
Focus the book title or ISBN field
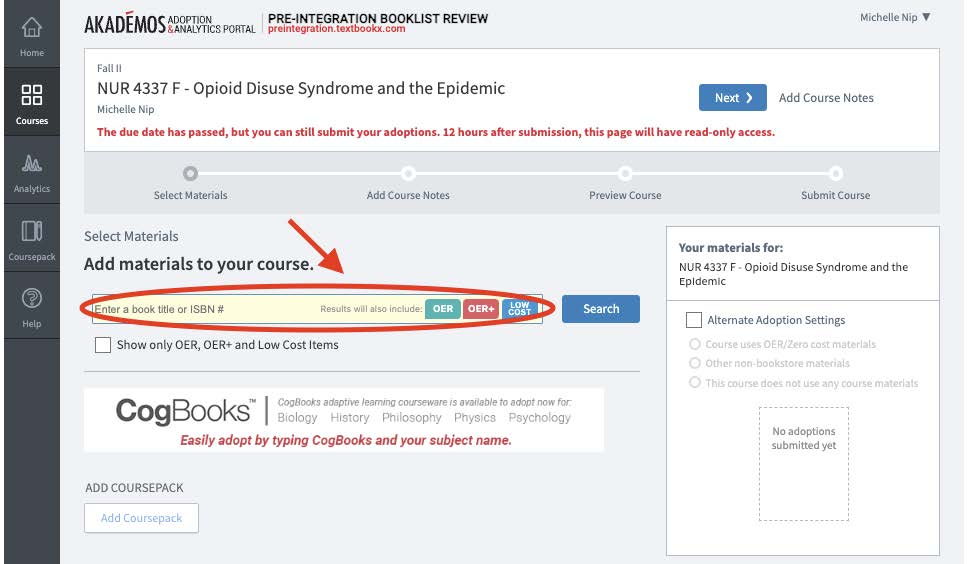(200, 309)
